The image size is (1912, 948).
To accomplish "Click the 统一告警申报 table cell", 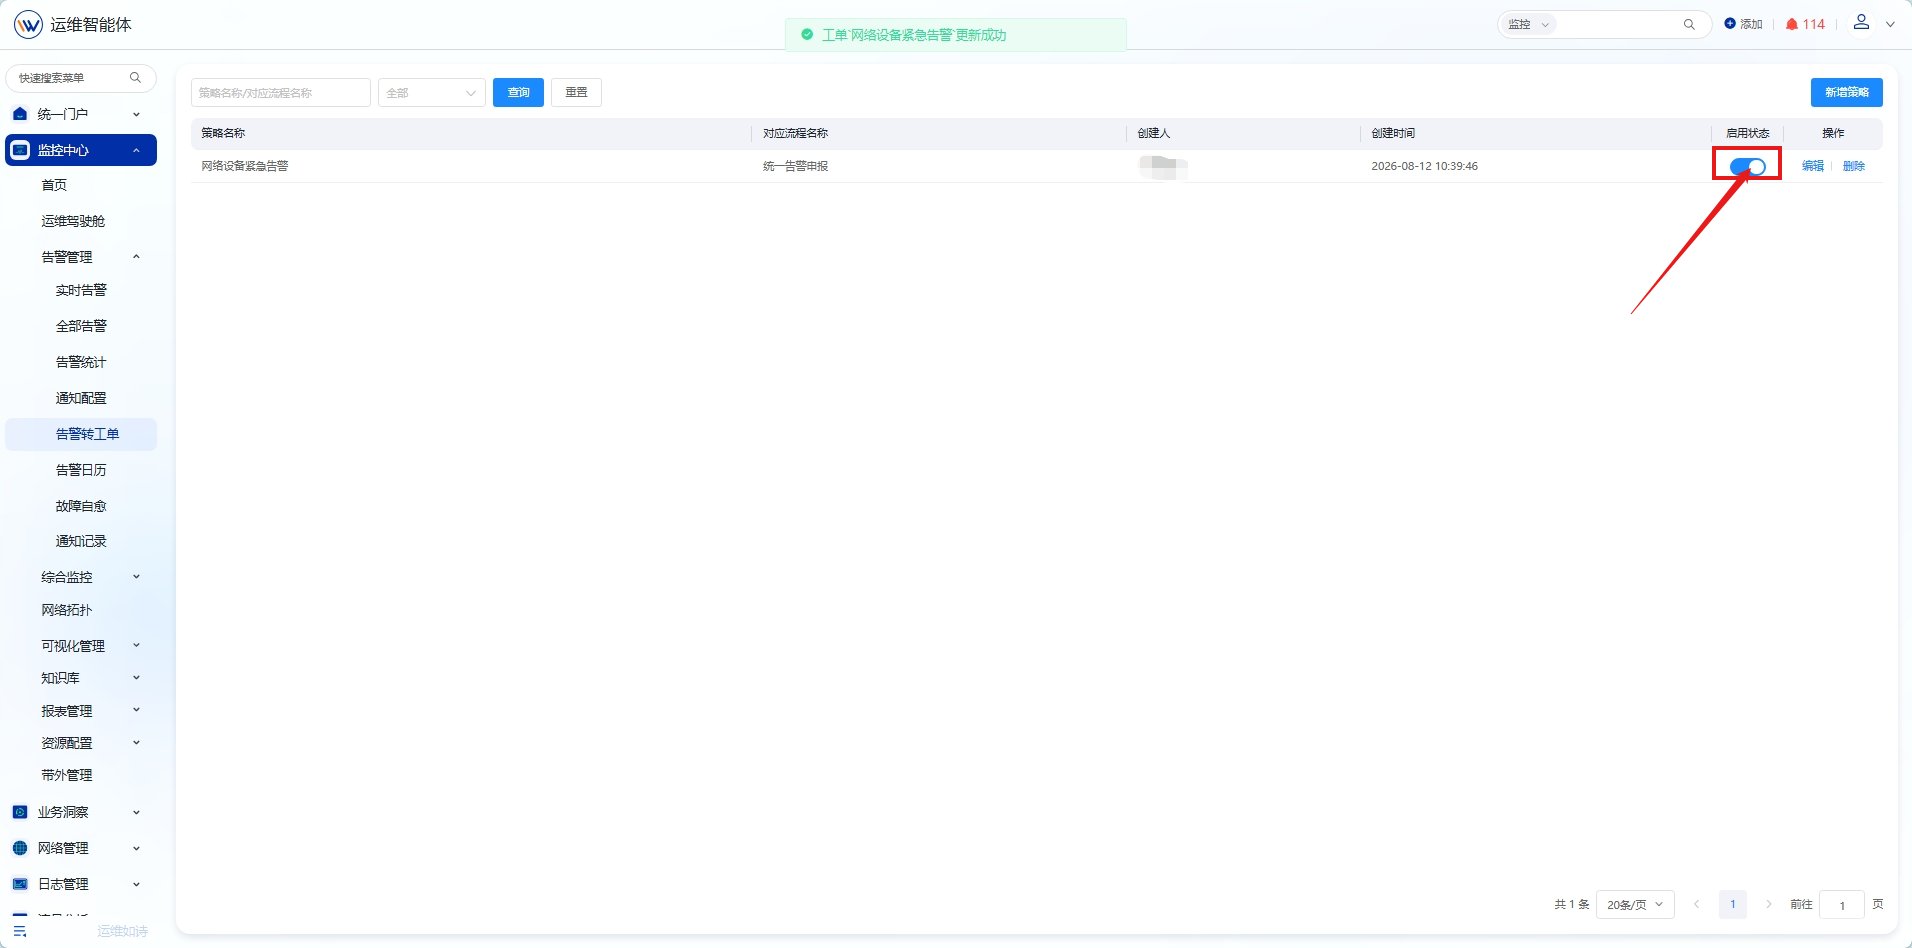I will tap(795, 166).
